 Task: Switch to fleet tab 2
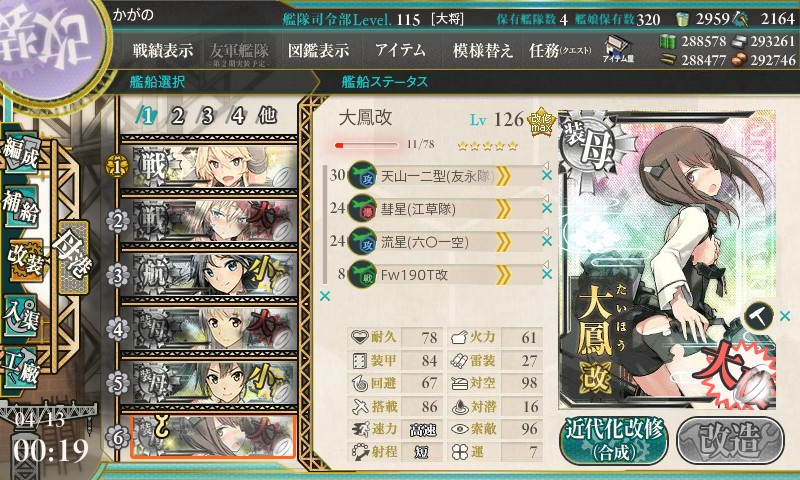(177, 116)
